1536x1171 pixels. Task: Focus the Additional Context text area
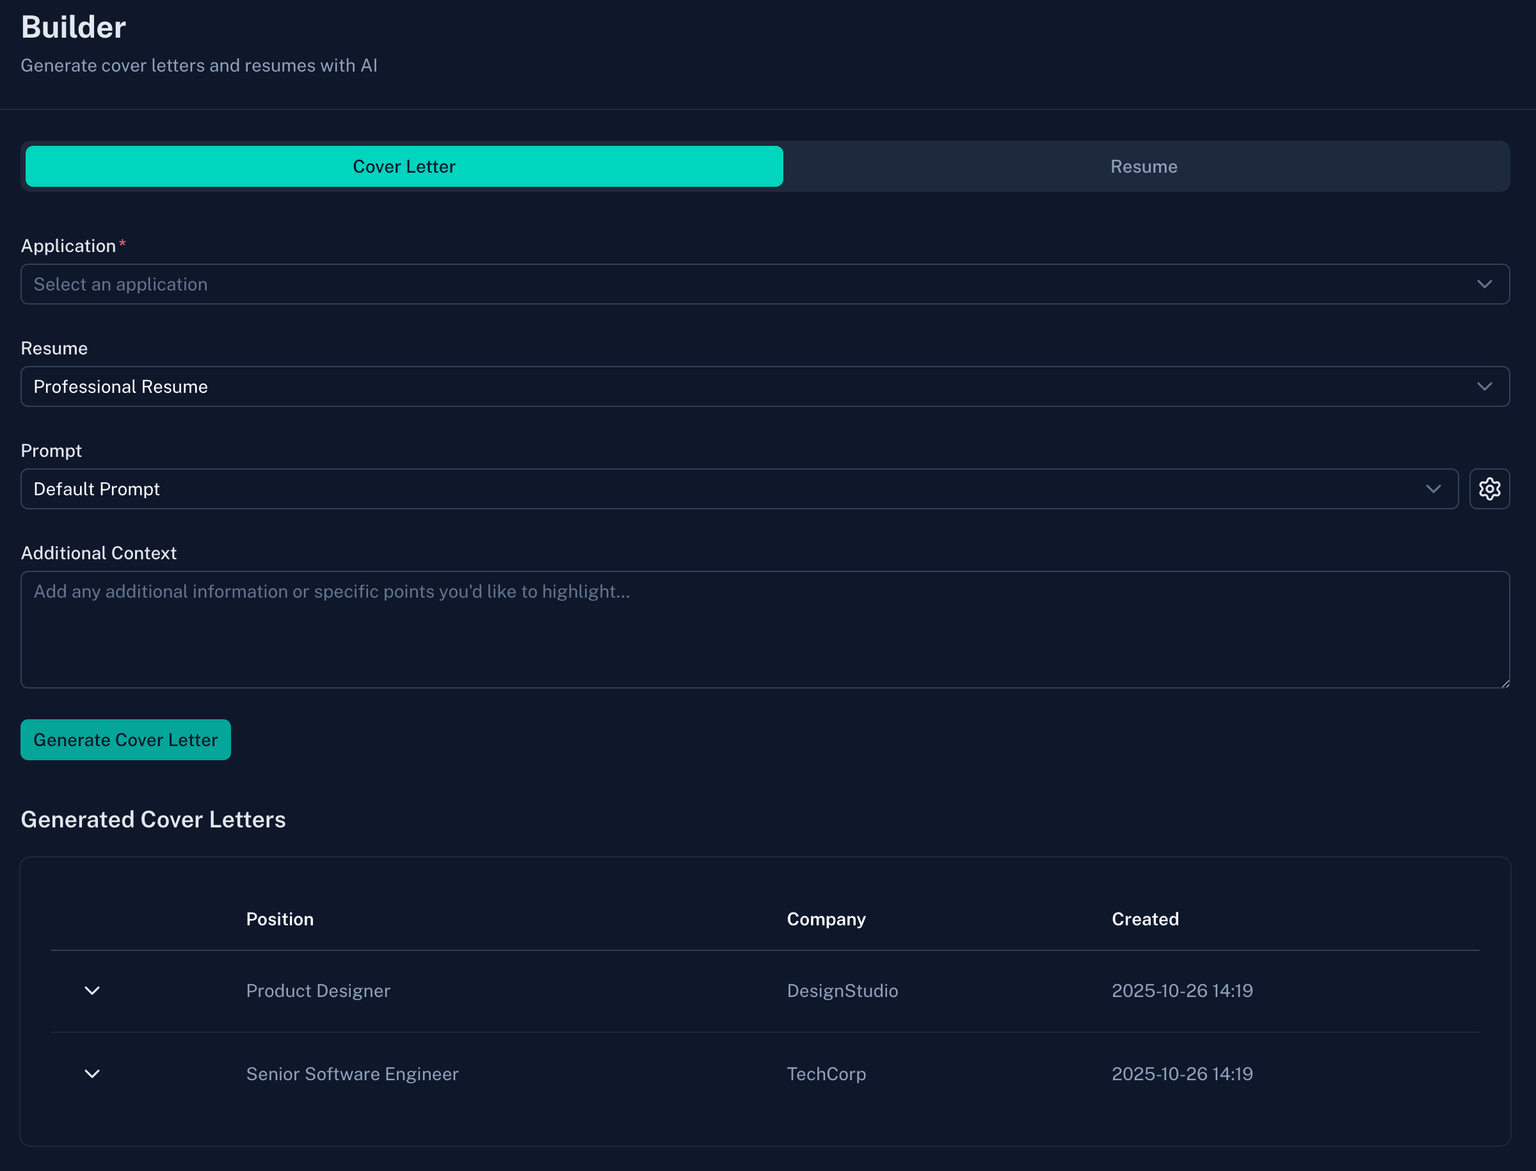pyautogui.click(x=764, y=629)
